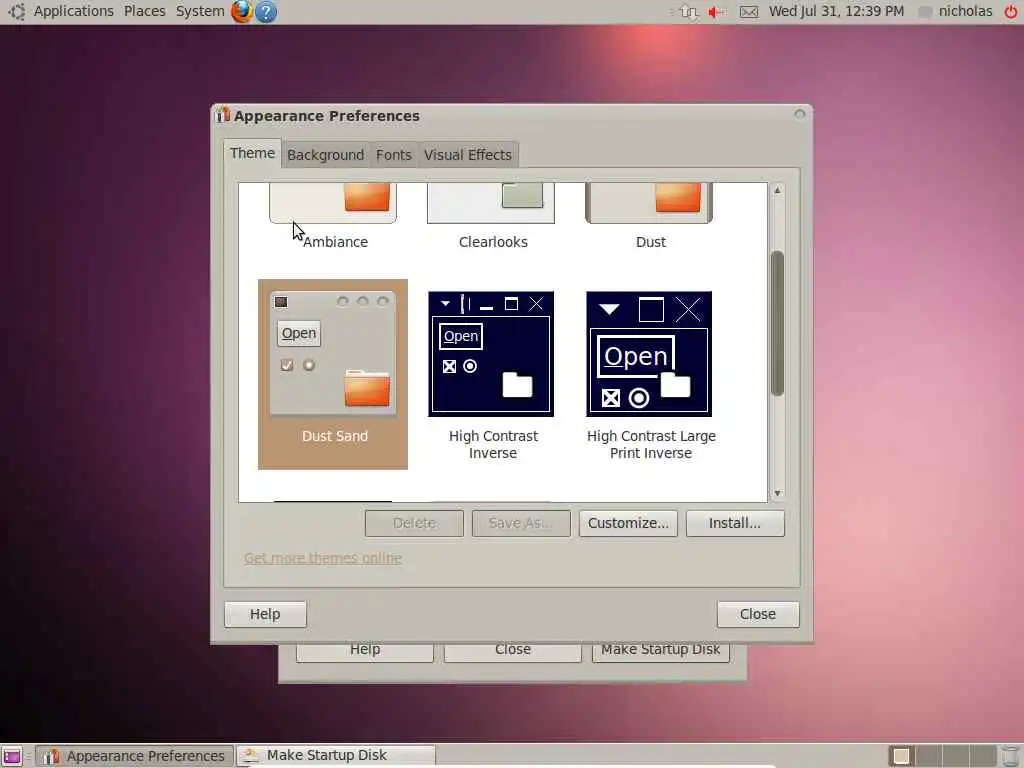This screenshot has height=768, width=1024.
Task: Switch to the Fonts tab
Action: tap(394, 155)
